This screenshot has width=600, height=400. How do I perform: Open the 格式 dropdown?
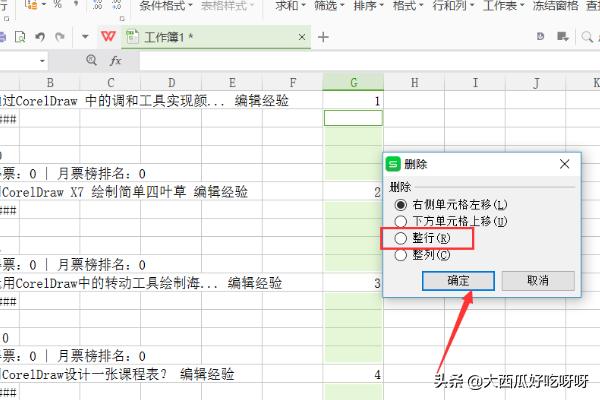(x=408, y=5)
